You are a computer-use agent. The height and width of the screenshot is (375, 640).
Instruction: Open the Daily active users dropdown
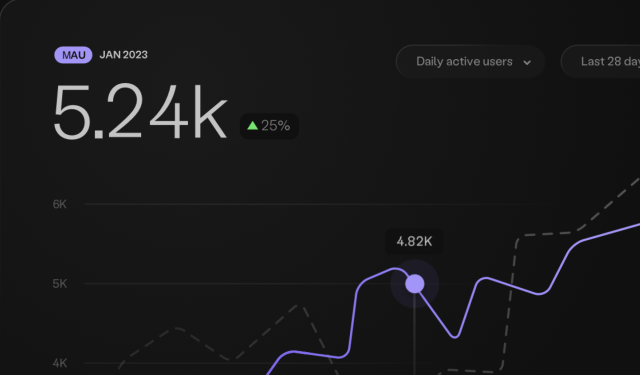tap(470, 62)
